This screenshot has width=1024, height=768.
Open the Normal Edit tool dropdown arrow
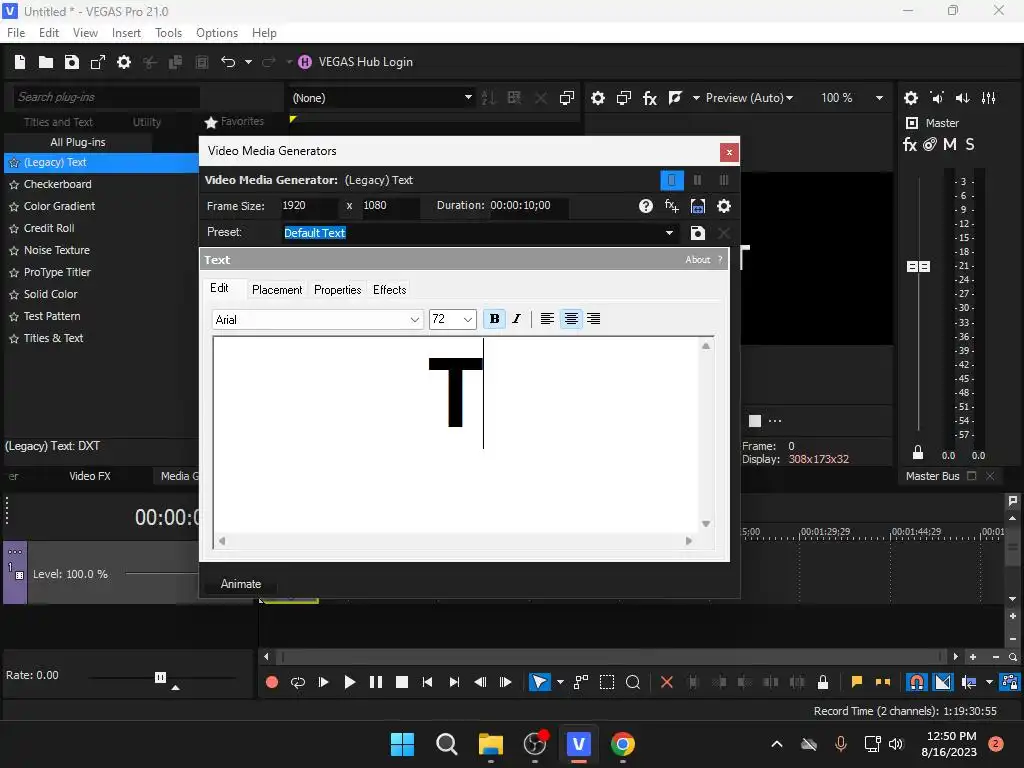[x=560, y=682]
